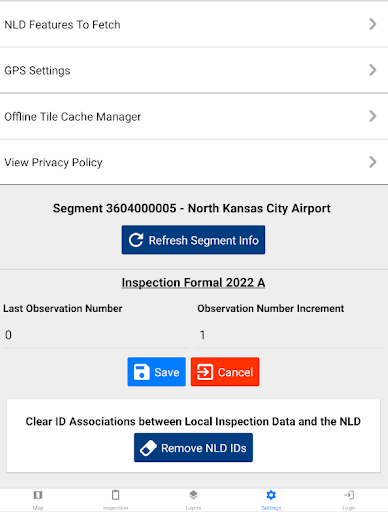Expand GPS Settings chevron
The image size is (388, 512).
point(373,70)
